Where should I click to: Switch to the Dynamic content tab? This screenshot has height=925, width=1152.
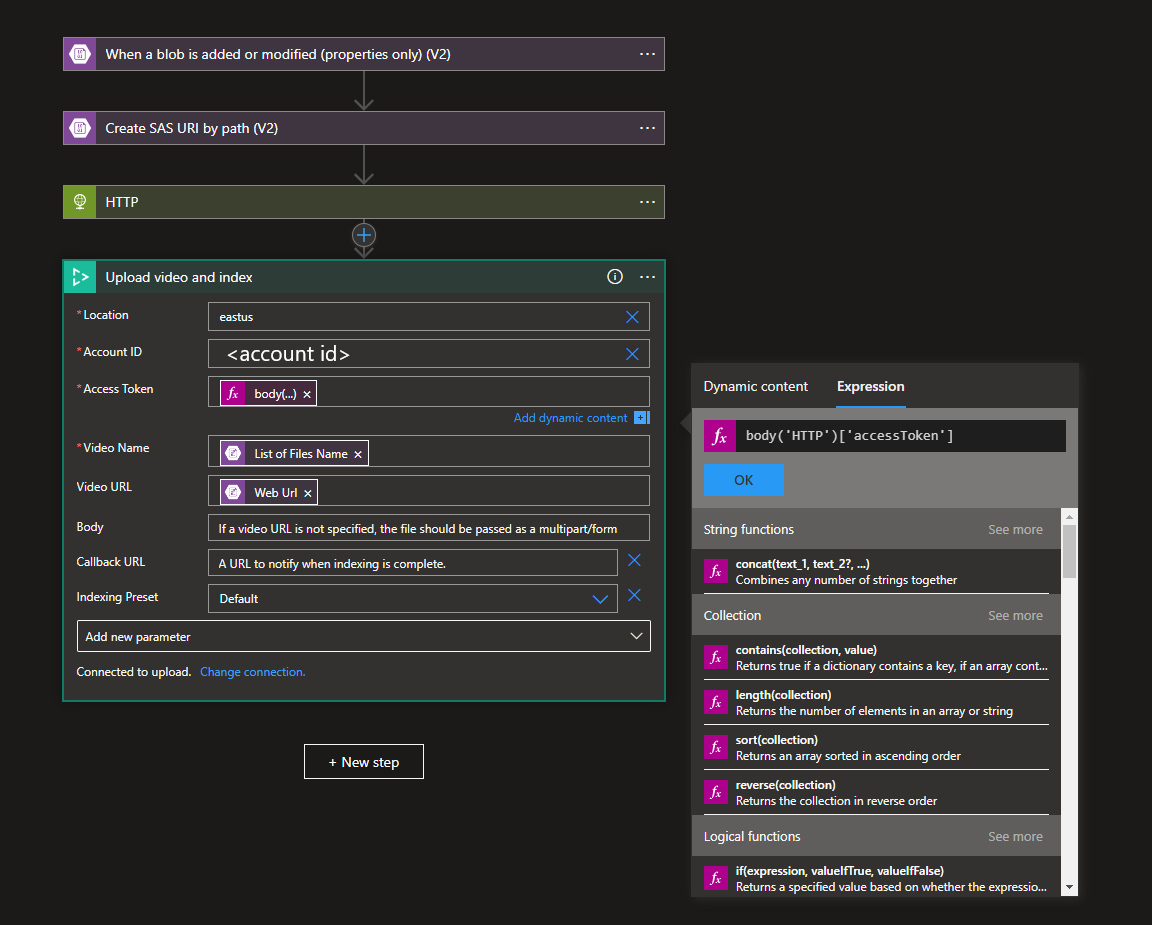tap(755, 386)
